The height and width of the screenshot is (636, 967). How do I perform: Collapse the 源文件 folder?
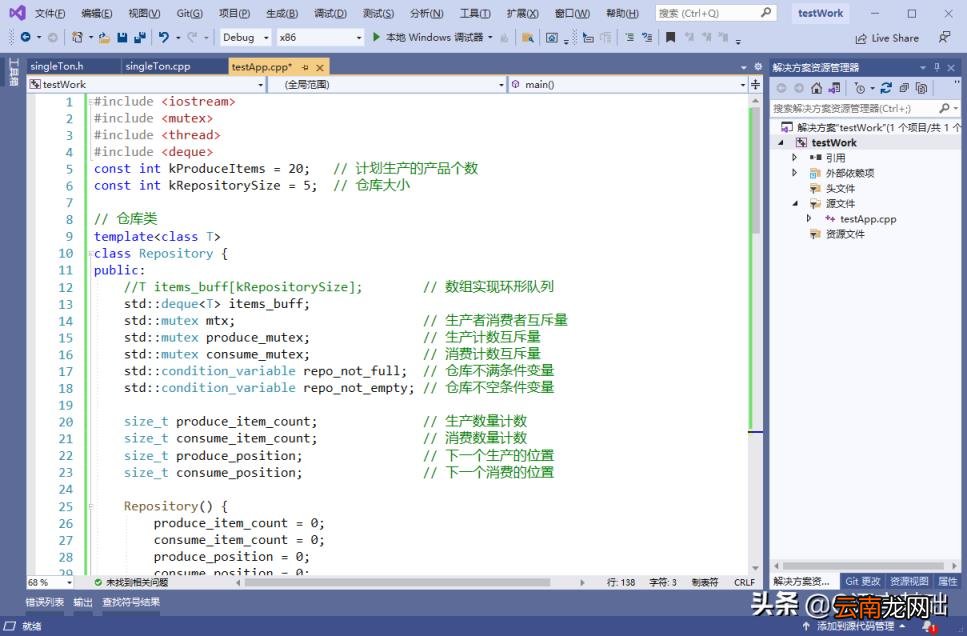tap(795, 204)
